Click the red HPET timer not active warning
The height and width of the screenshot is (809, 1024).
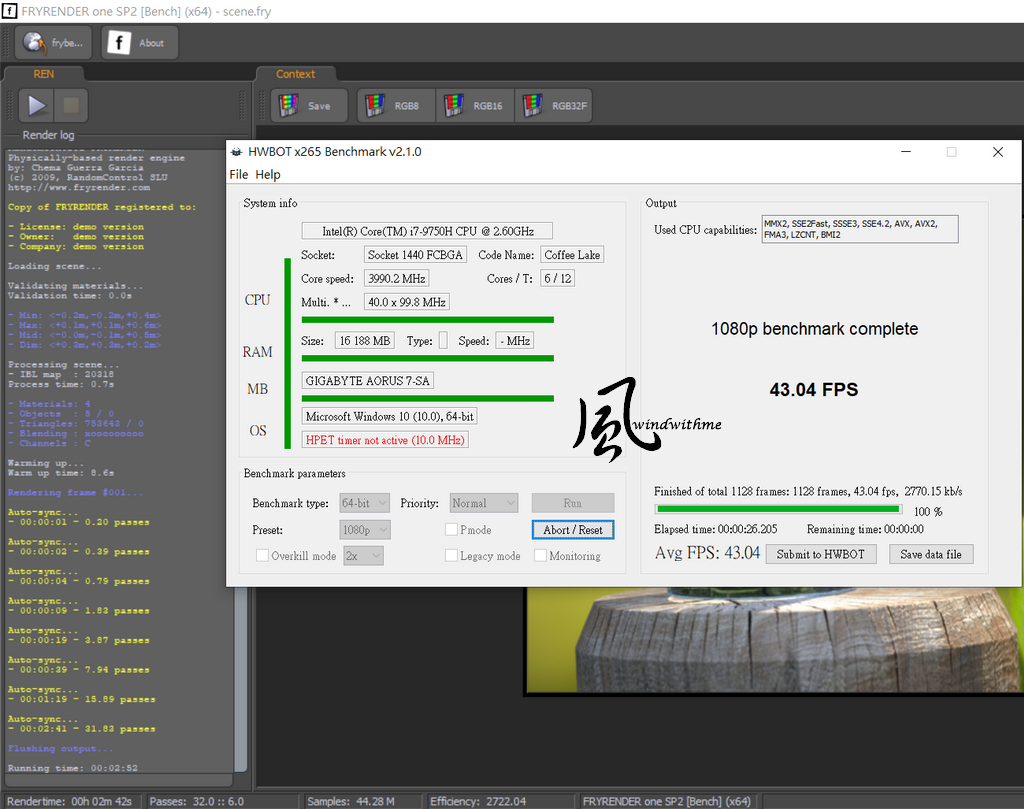point(385,440)
